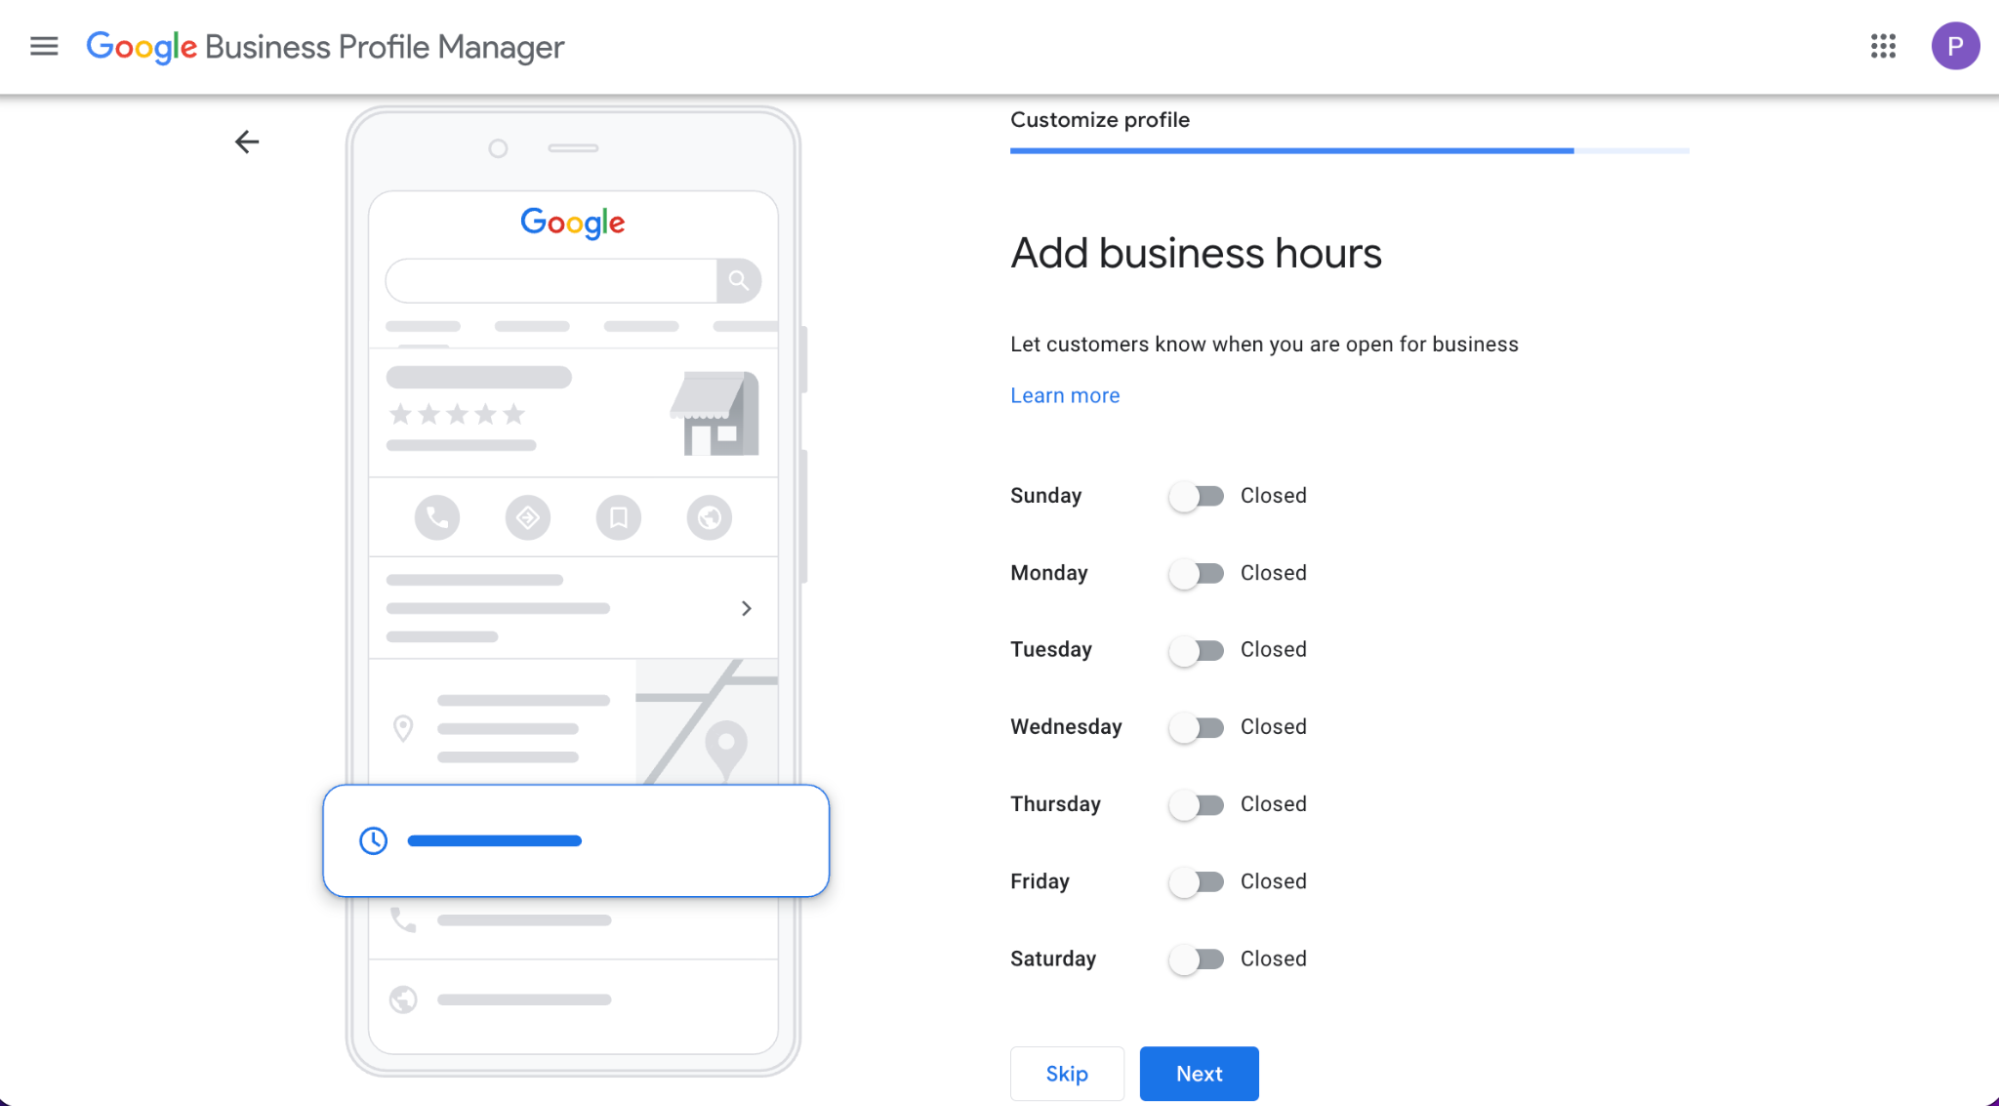Click the back arrow

tap(247, 141)
